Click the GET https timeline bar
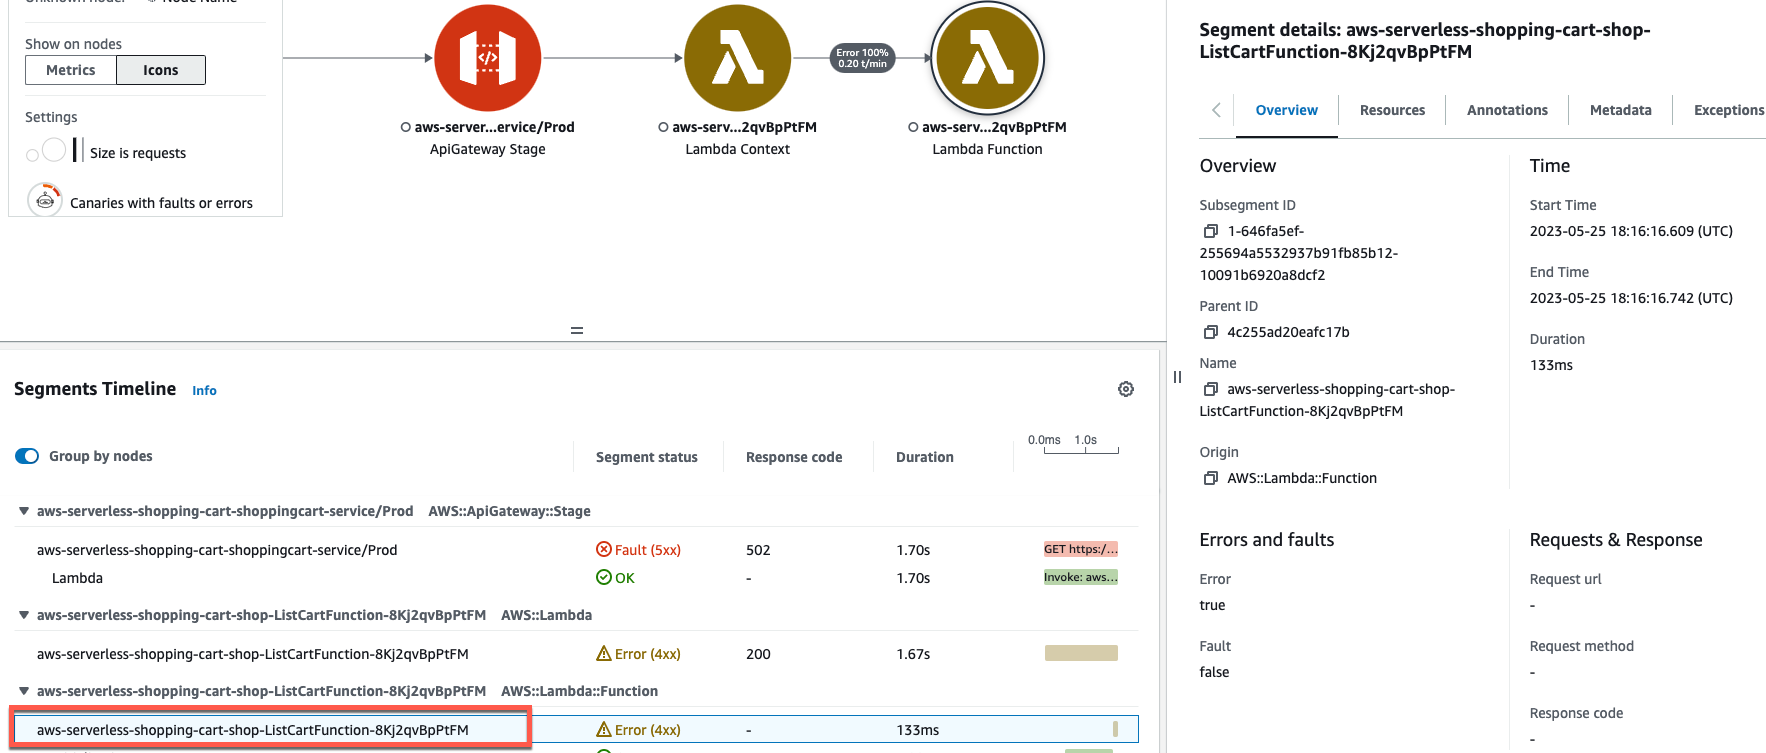 [1081, 549]
